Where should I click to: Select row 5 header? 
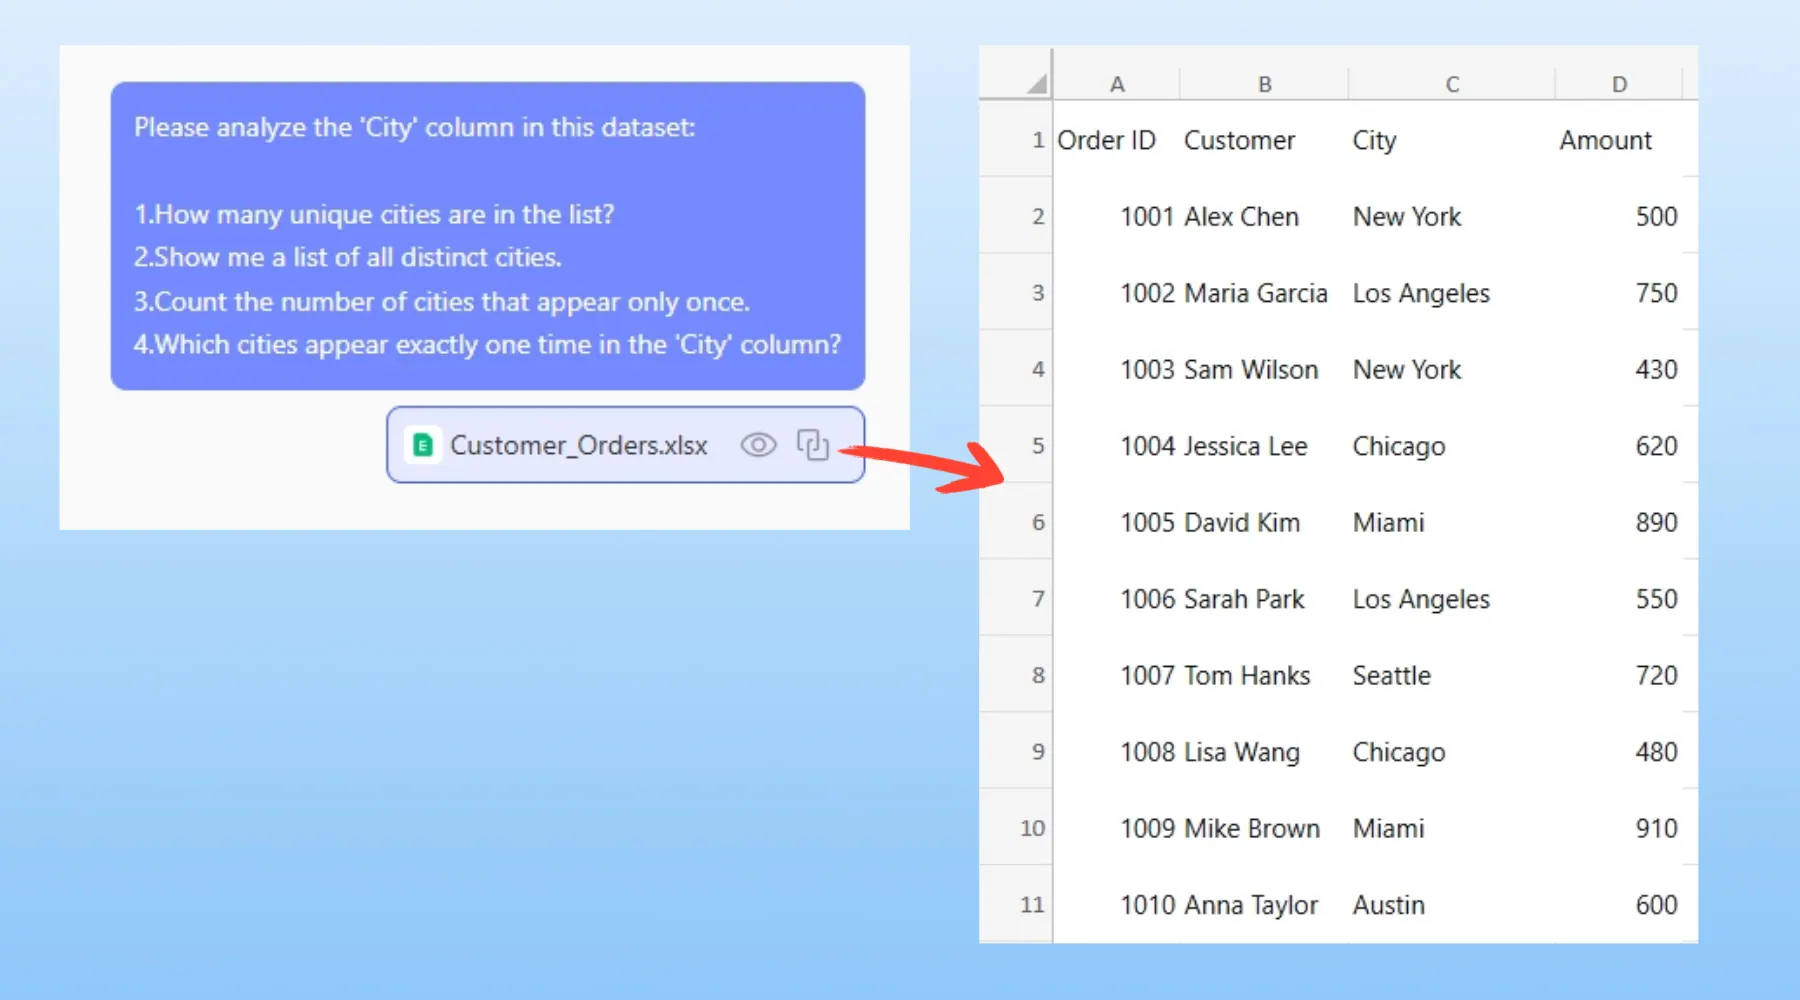pos(1037,446)
